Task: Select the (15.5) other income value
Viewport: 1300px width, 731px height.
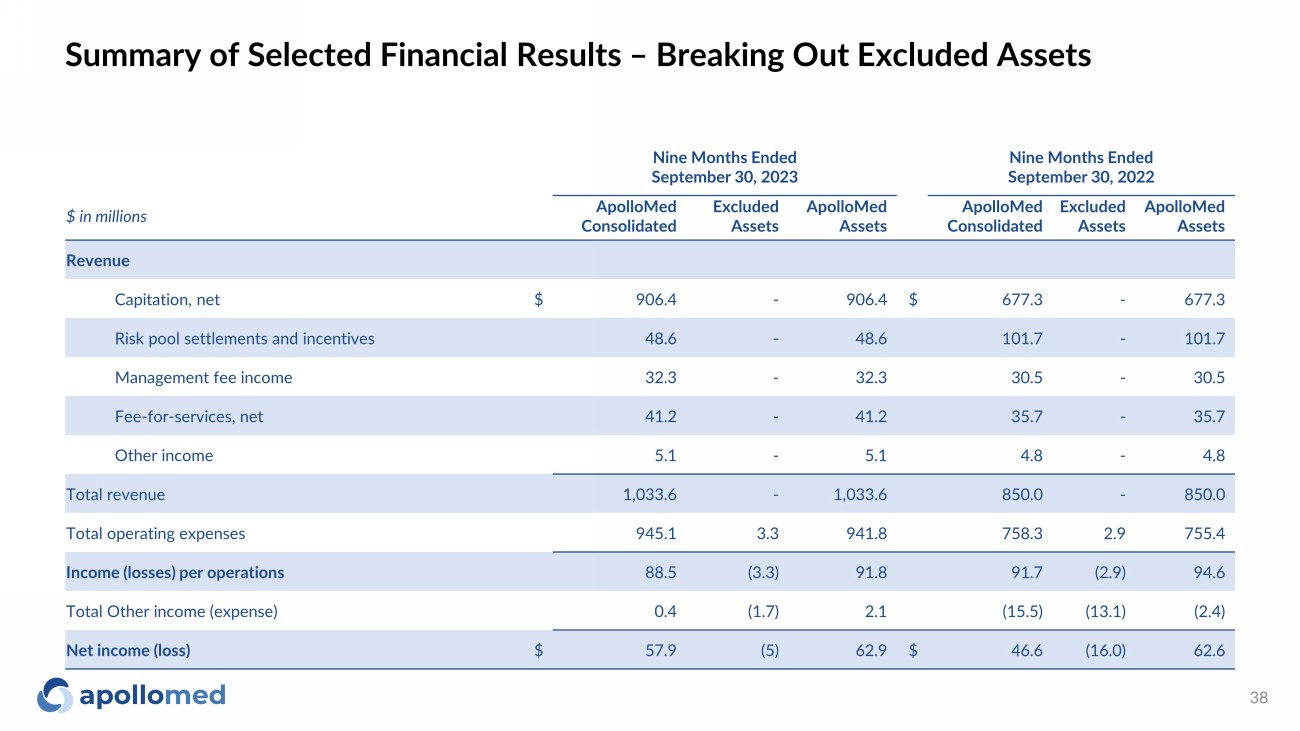Action: [x=1022, y=612]
